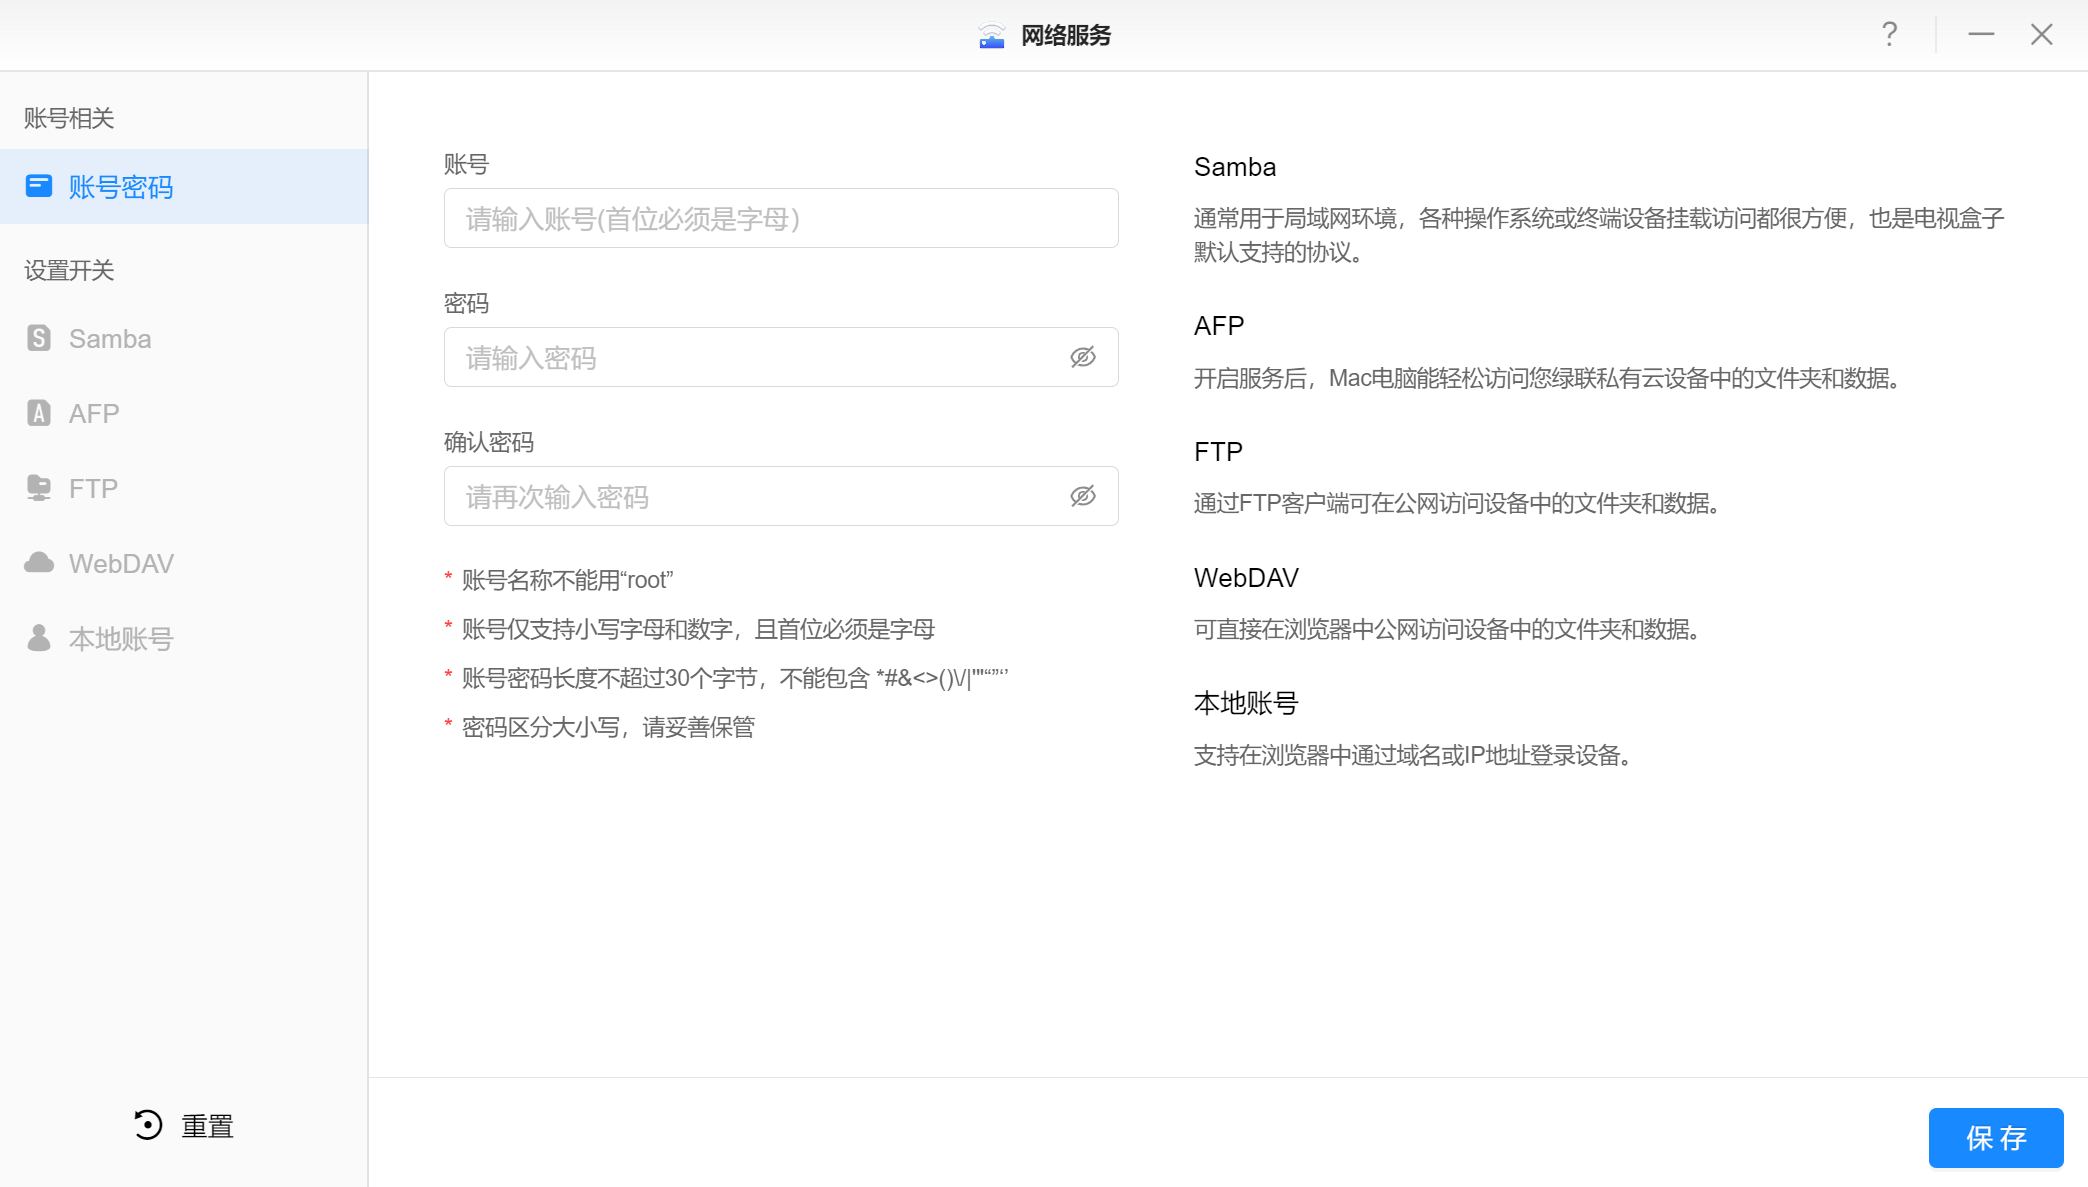Click the network services title icon
This screenshot has height=1187, width=2088.
pos(991,36)
